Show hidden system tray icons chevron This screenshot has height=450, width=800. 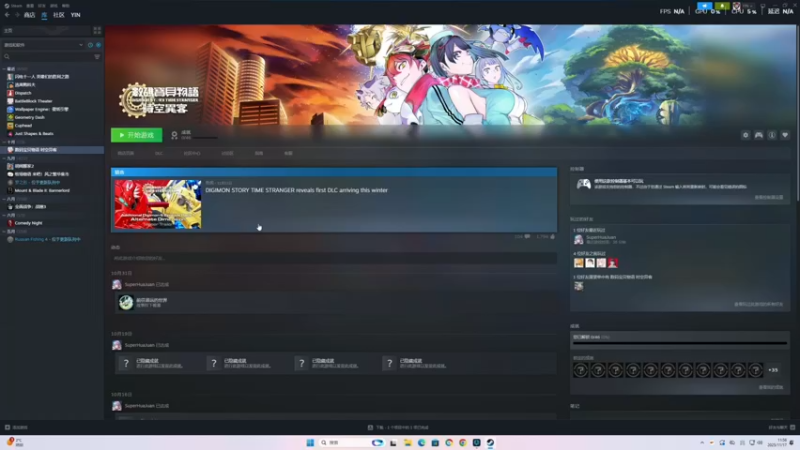[702, 442]
